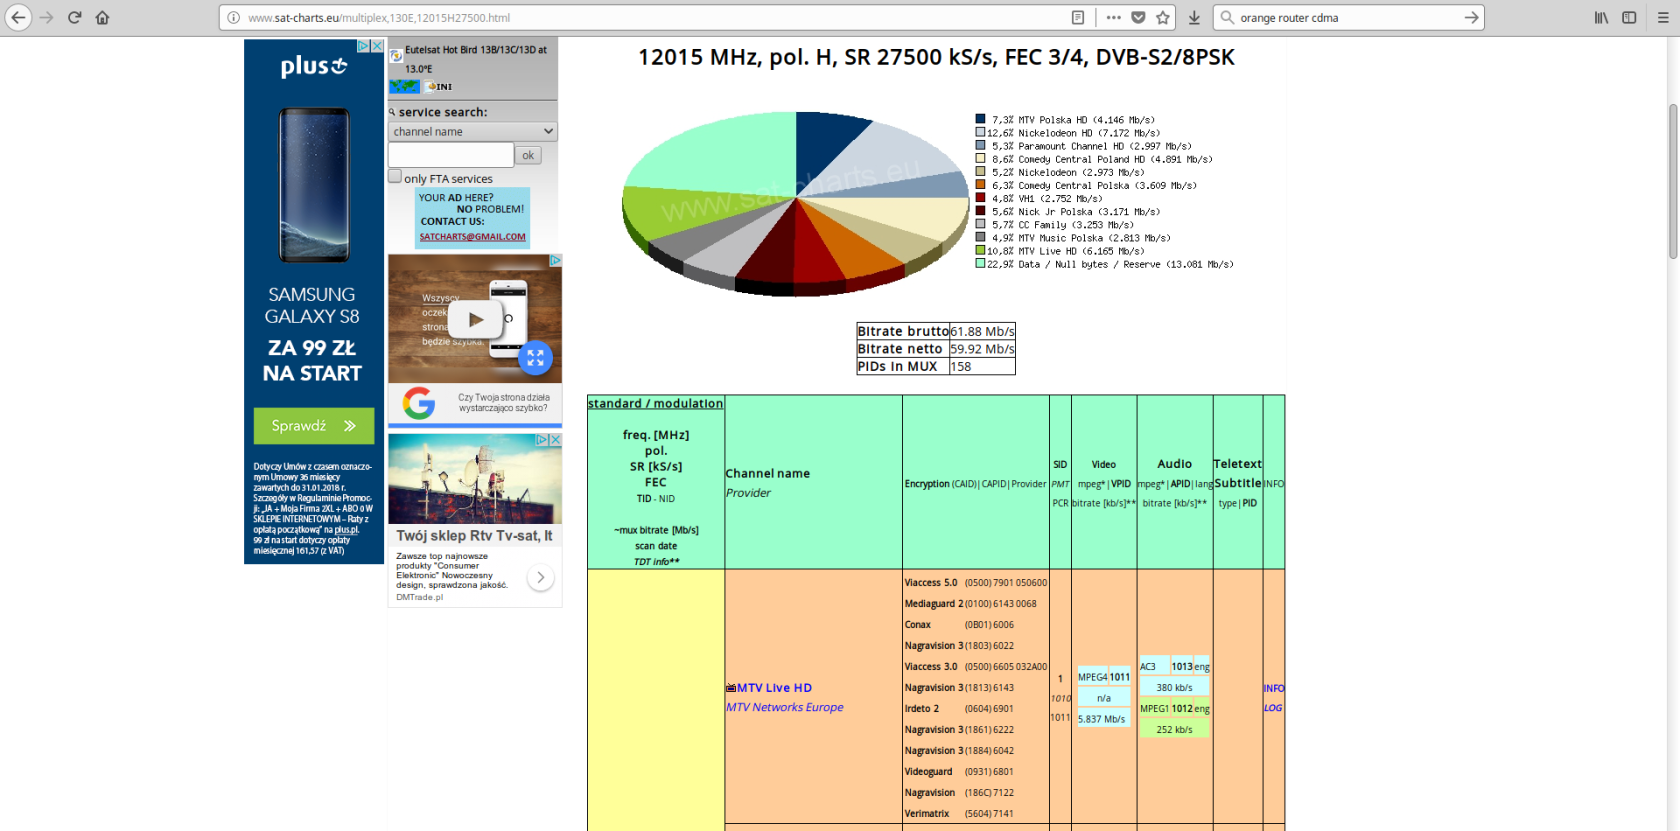The height and width of the screenshot is (831, 1680).
Task: Click legend entry 4,8% VH1
Action: (x=1039, y=198)
